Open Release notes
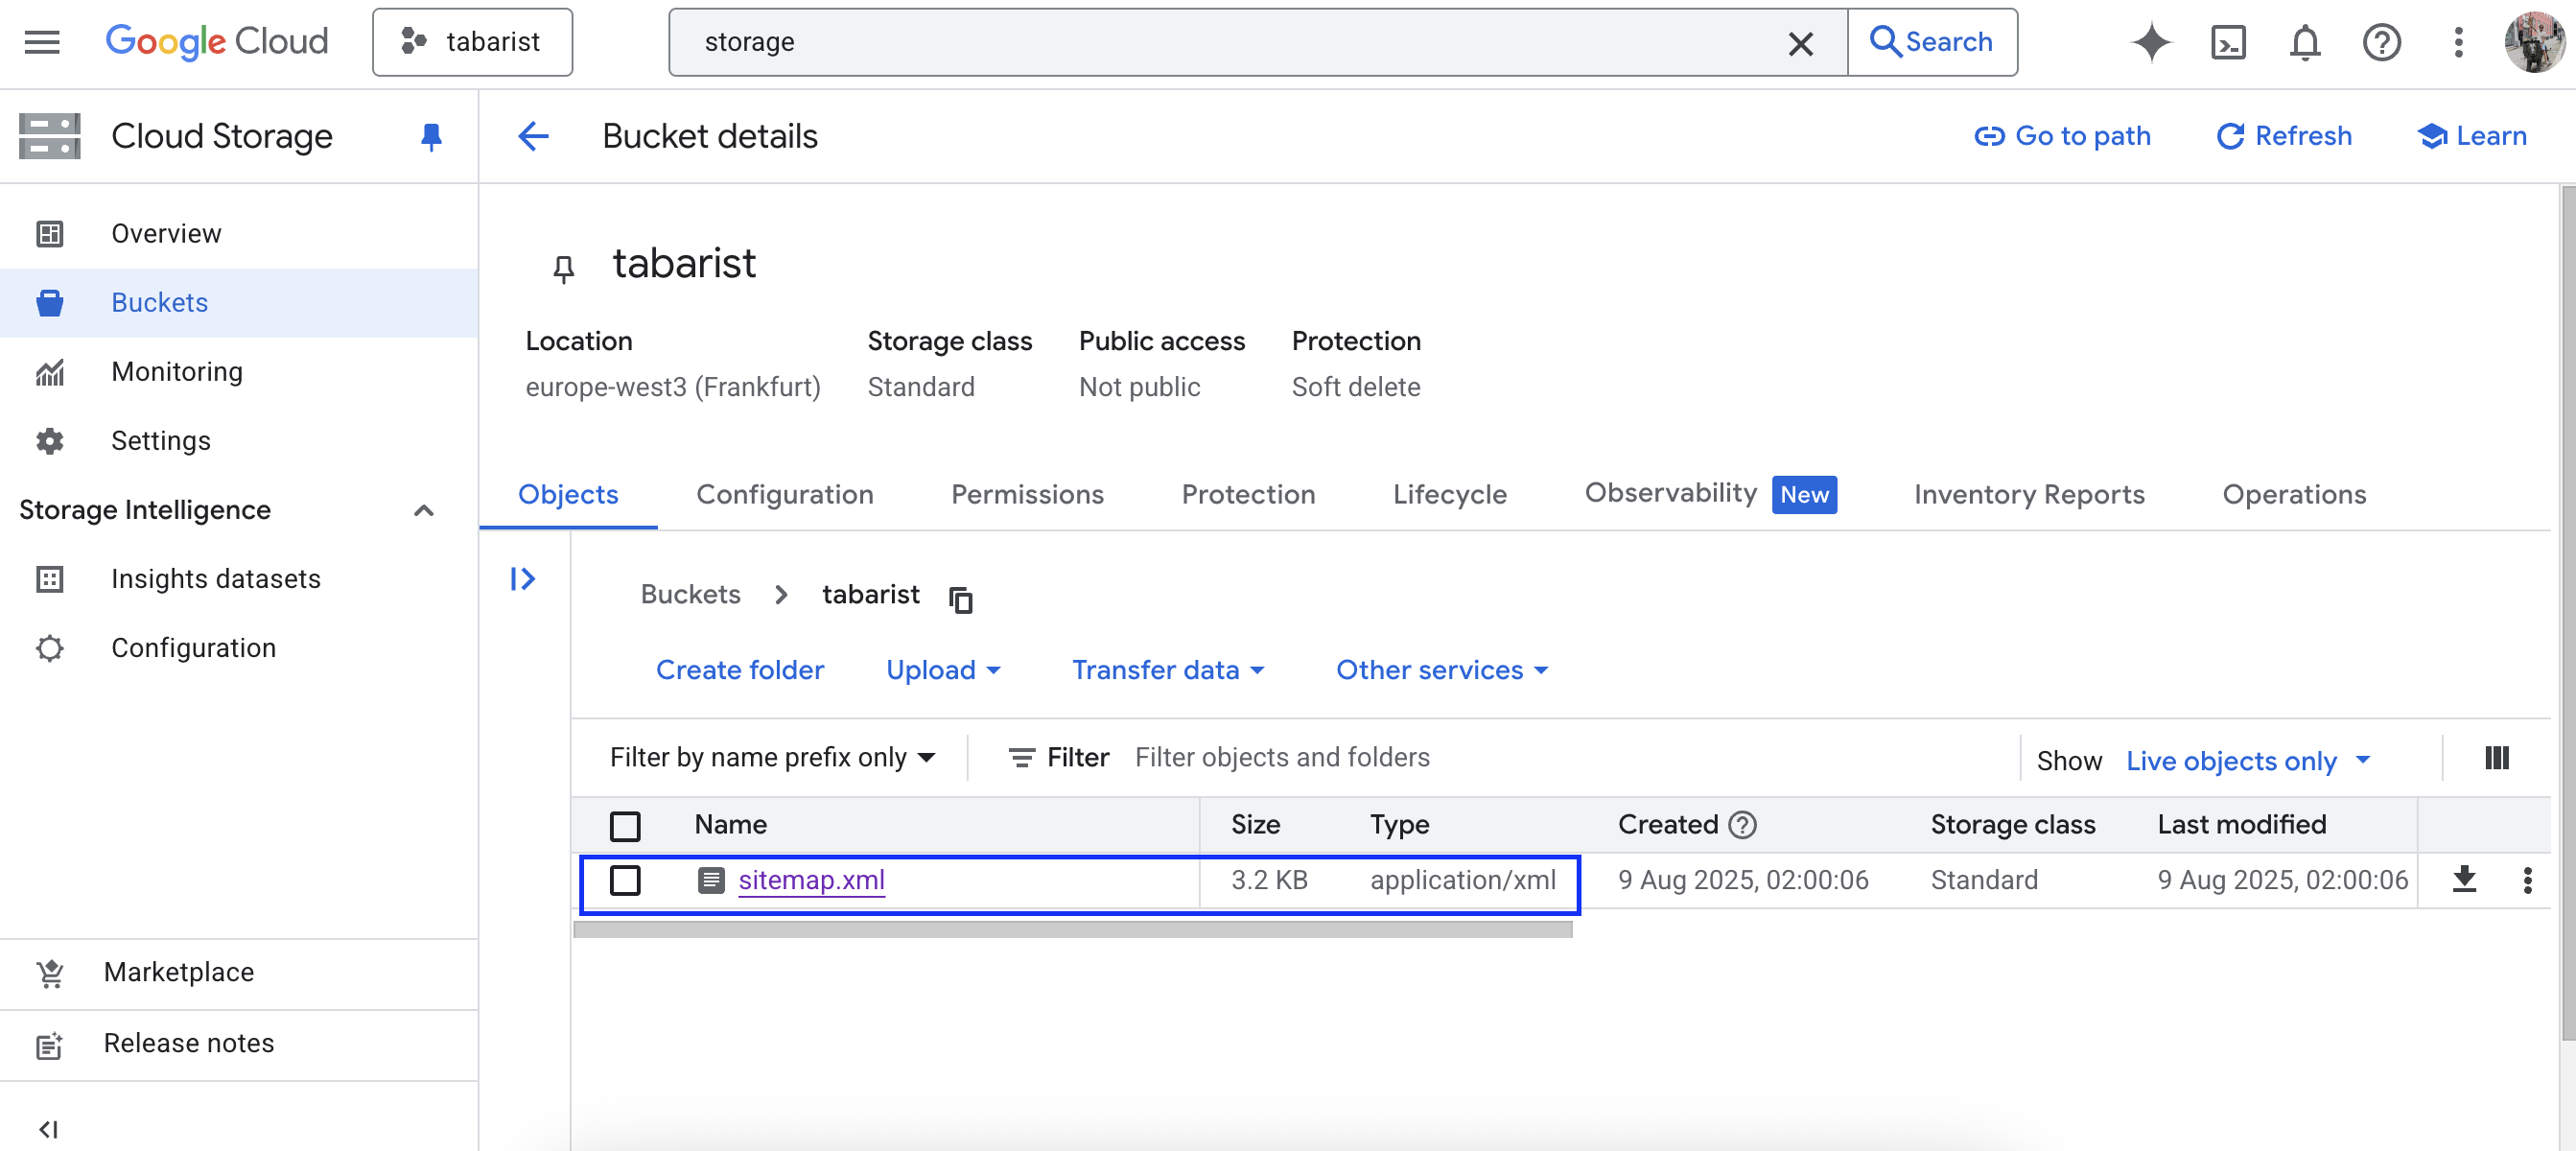The height and width of the screenshot is (1151, 2576). tap(239, 1043)
